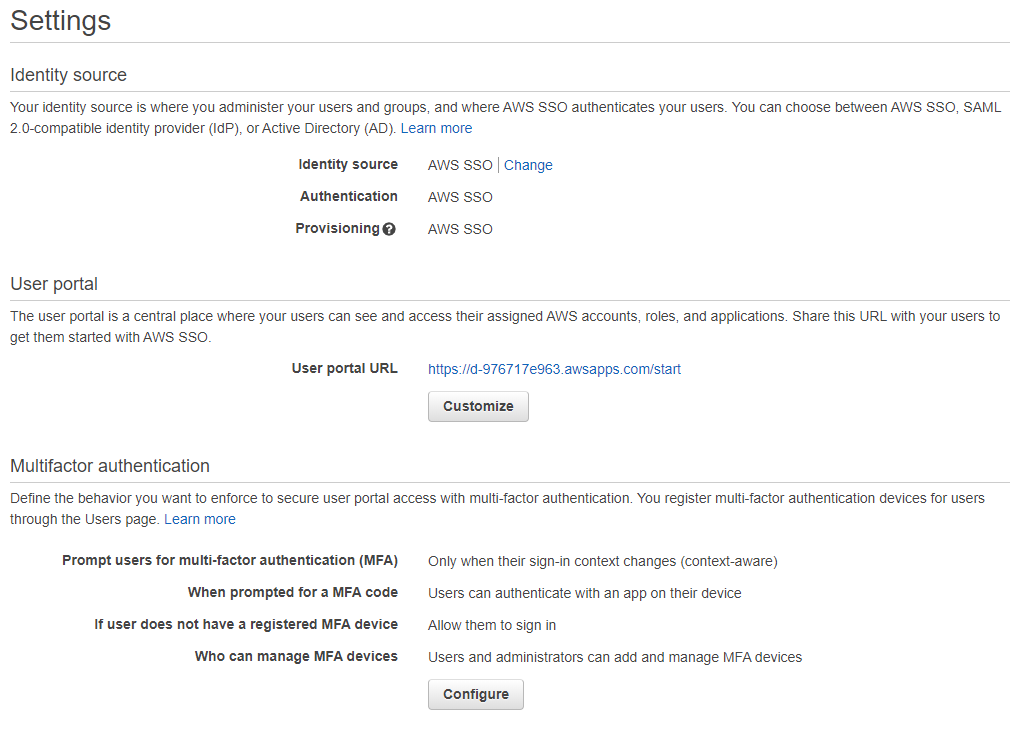Open Learn more link under Identity source
Screen dimensions: 1023x731
coord(436,128)
